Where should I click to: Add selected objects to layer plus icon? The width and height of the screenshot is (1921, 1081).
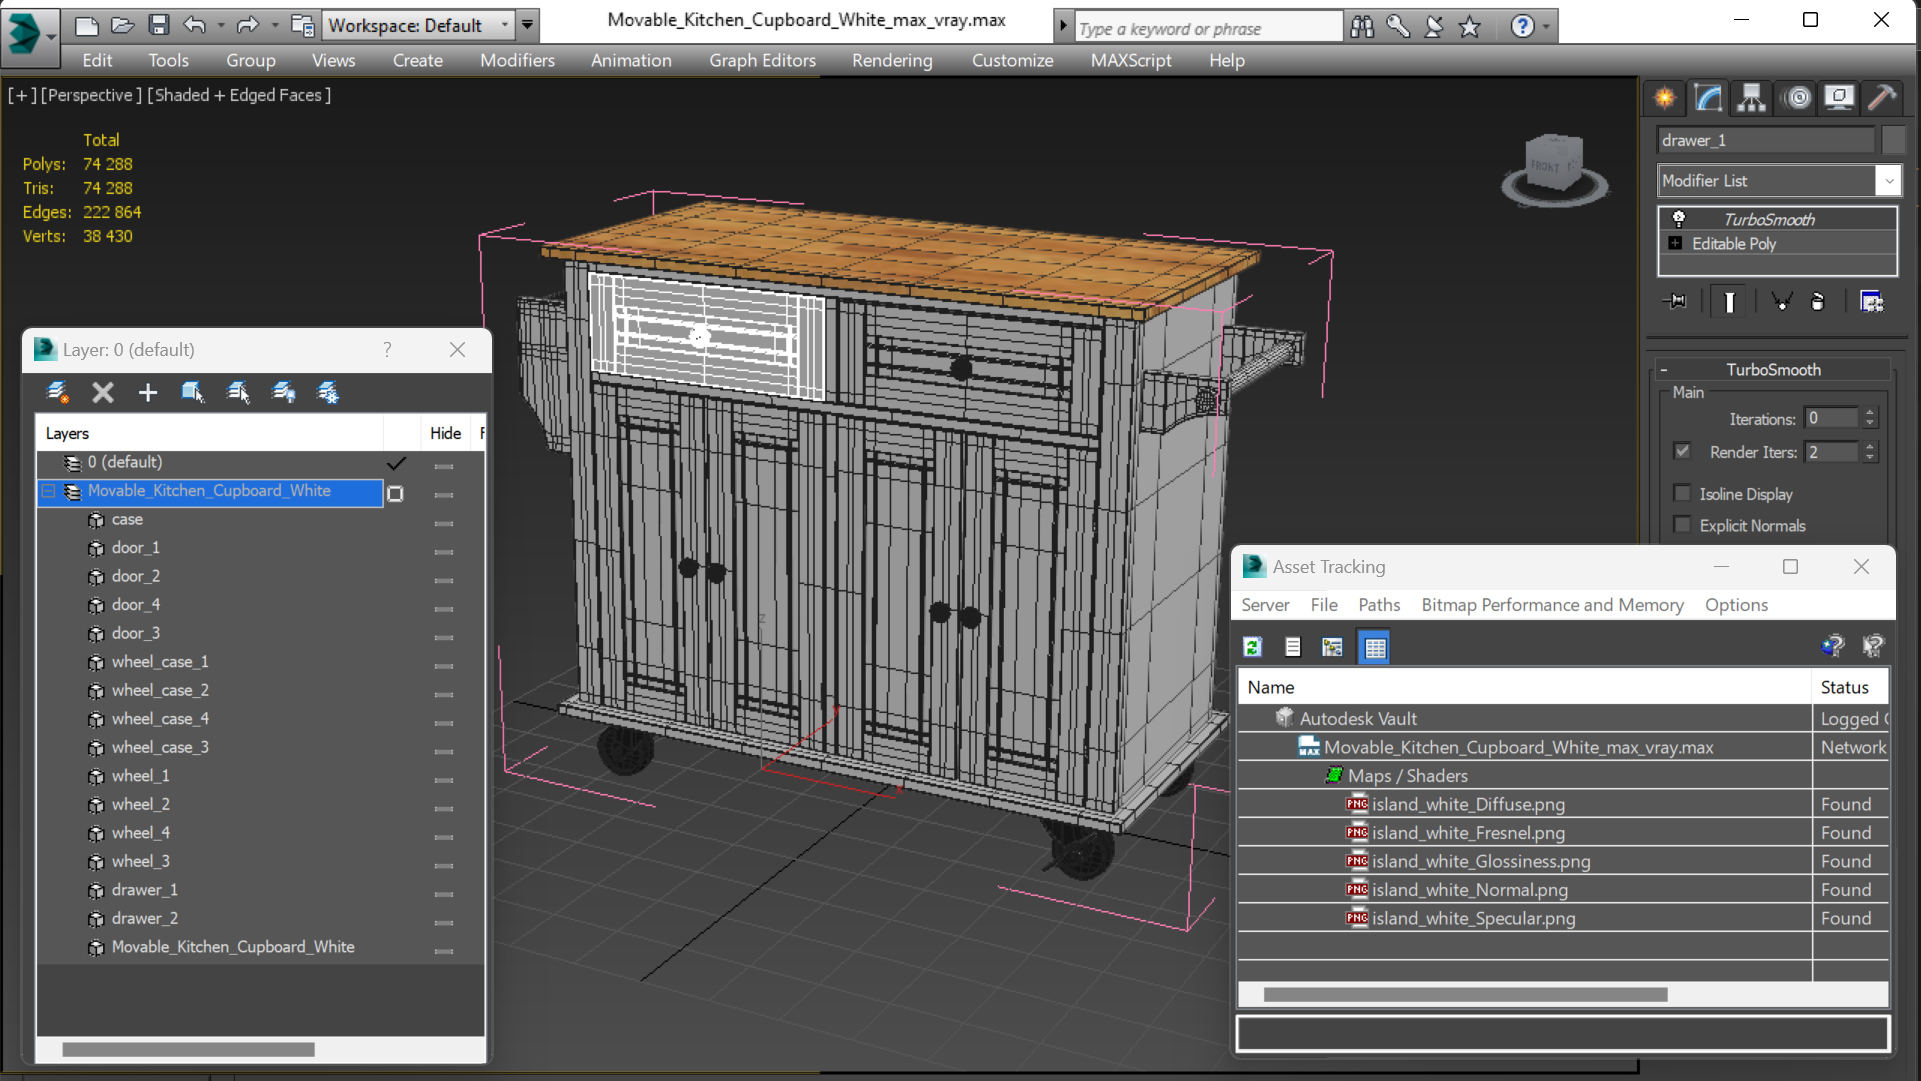(148, 392)
